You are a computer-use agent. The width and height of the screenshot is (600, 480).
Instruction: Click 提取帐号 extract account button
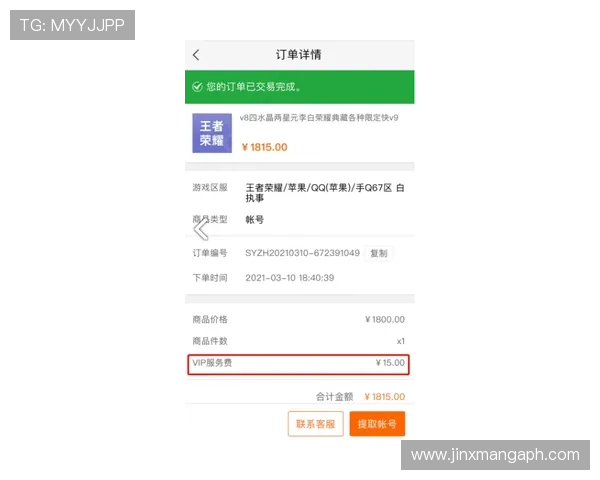(377, 424)
